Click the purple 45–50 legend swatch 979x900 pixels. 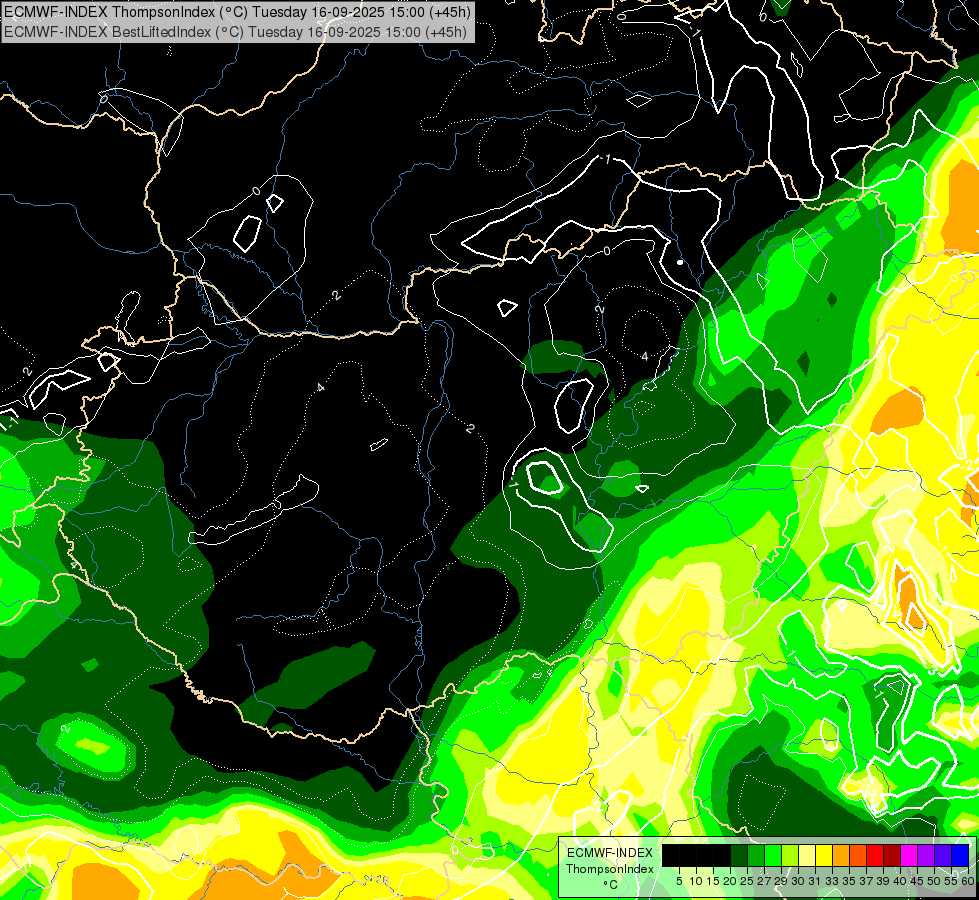click(x=926, y=856)
